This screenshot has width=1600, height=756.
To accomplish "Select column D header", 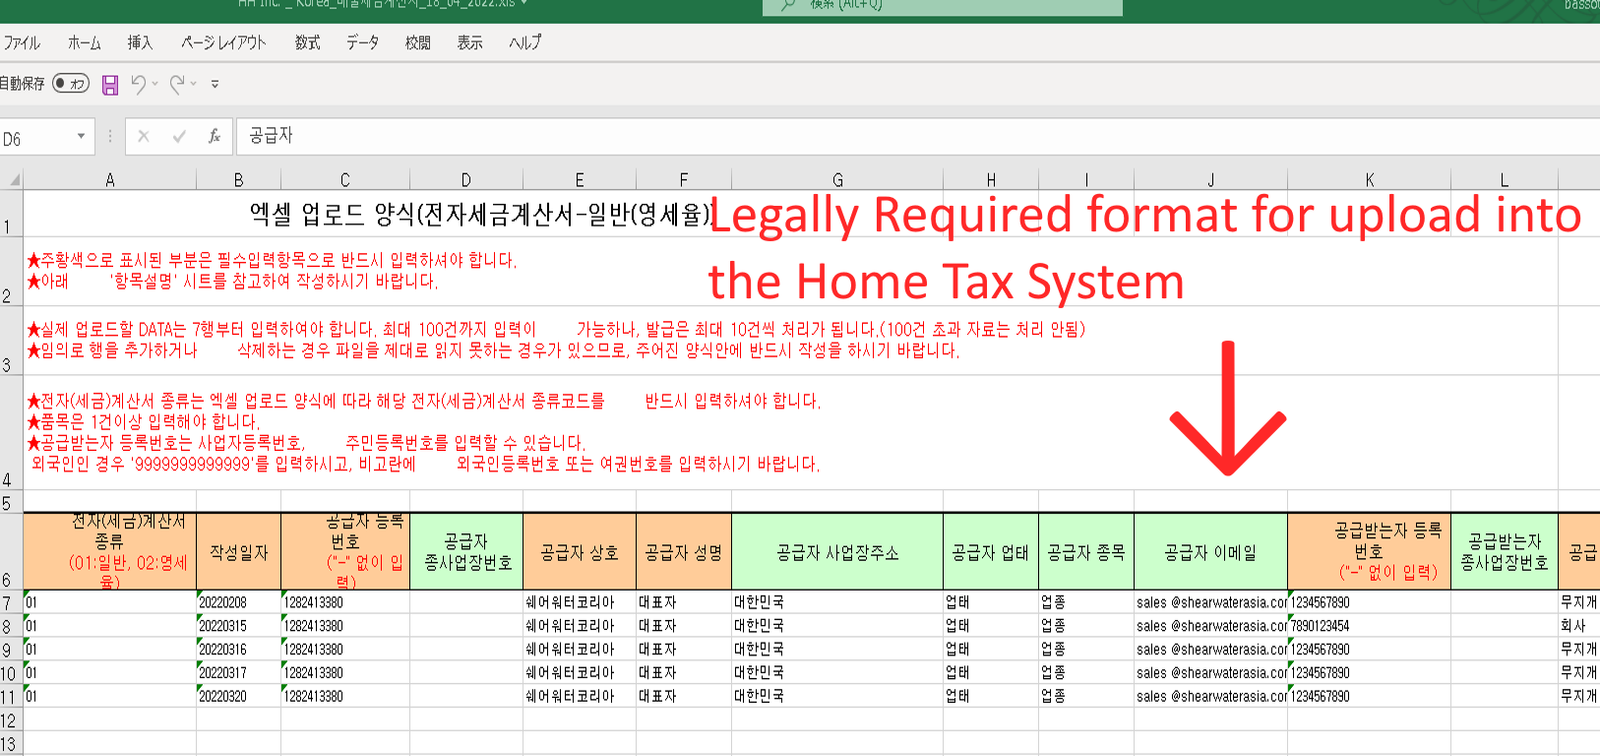I will (x=466, y=180).
